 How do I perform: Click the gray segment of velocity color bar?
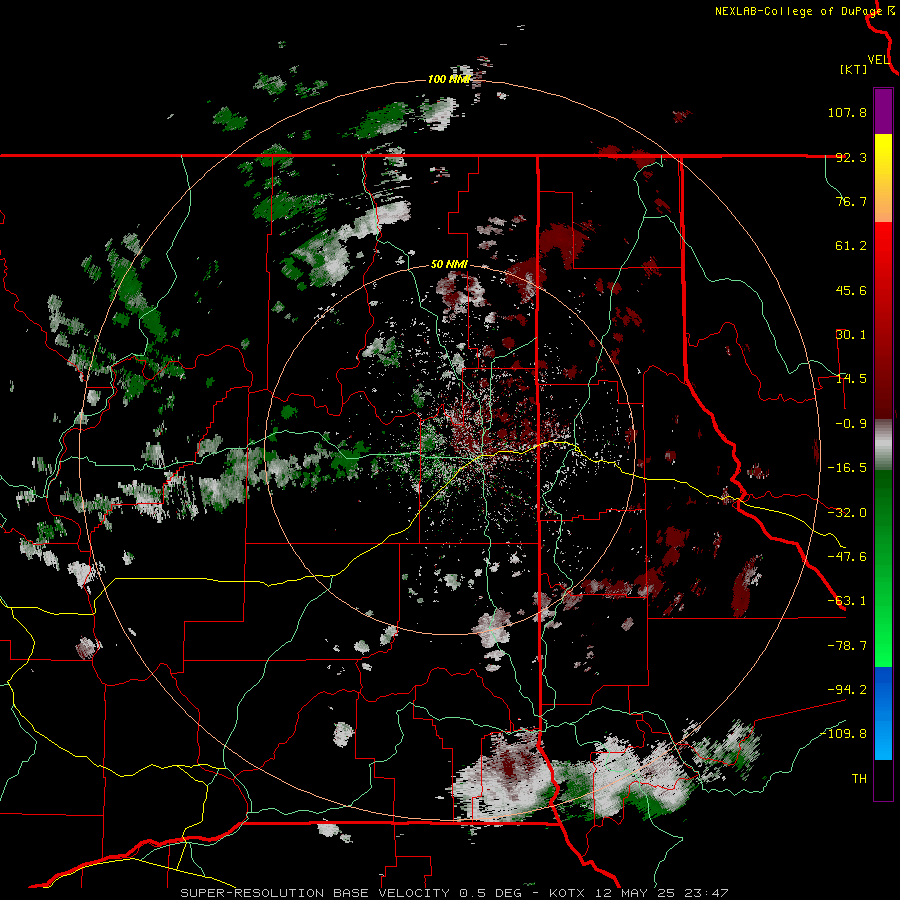(x=883, y=445)
